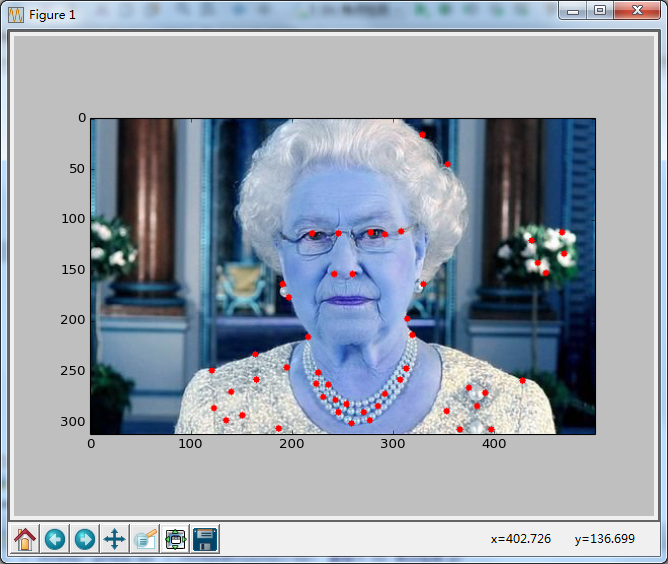
Task: Click the y=136.699 coordinate readout
Action: [605, 539]
